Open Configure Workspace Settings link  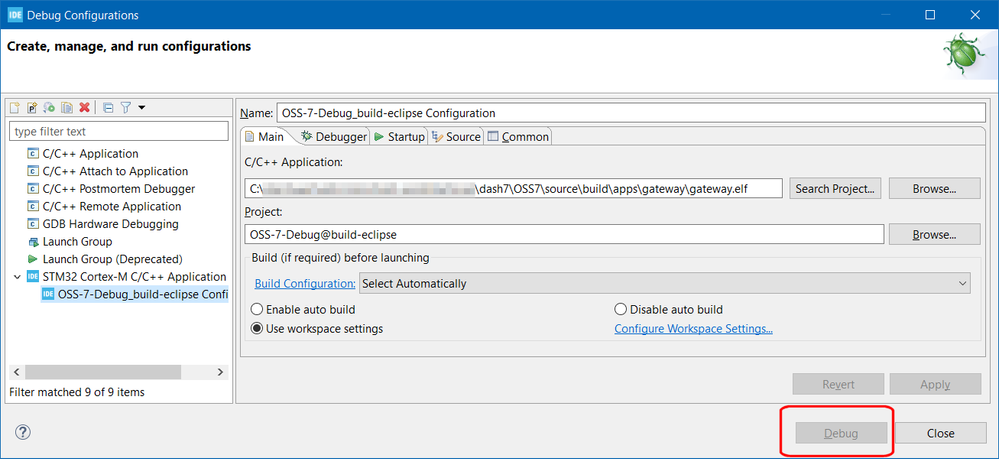pyautogui.click(x=693, y=329)
